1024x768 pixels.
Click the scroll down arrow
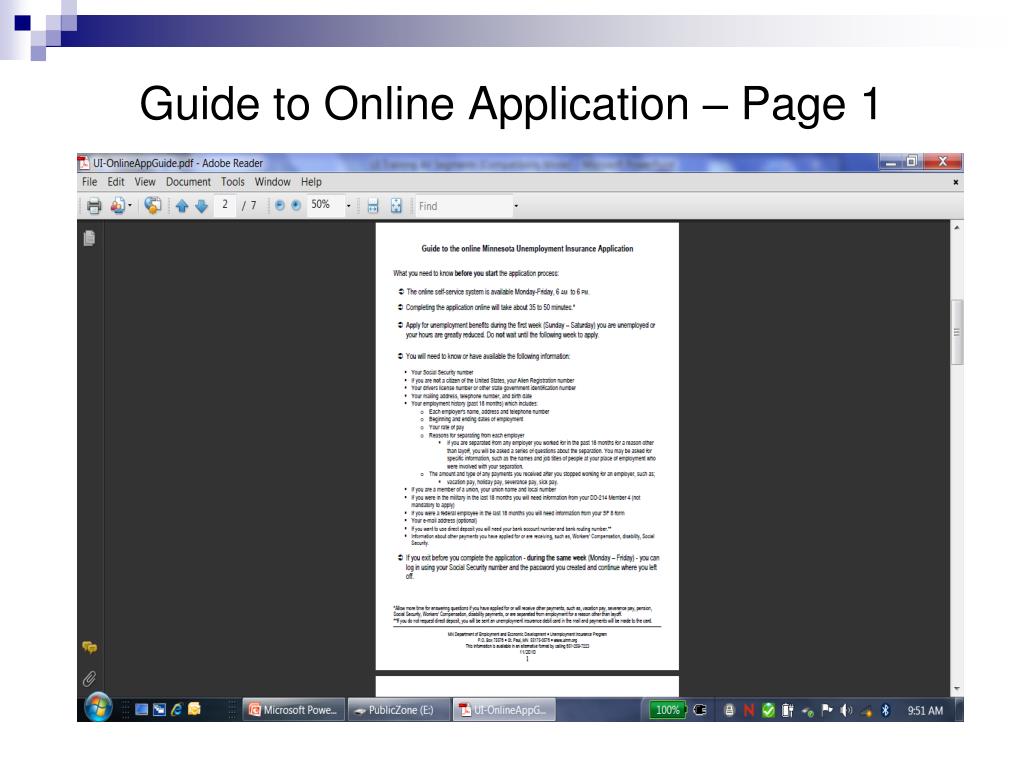click(x=957, y=689)
